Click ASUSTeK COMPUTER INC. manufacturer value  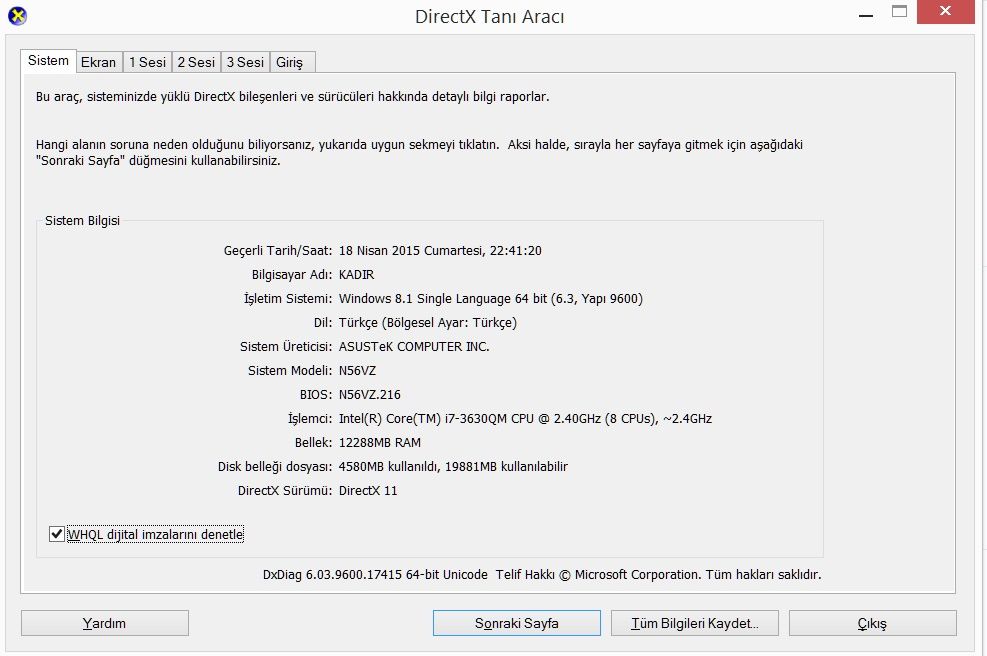pos(414,346)
